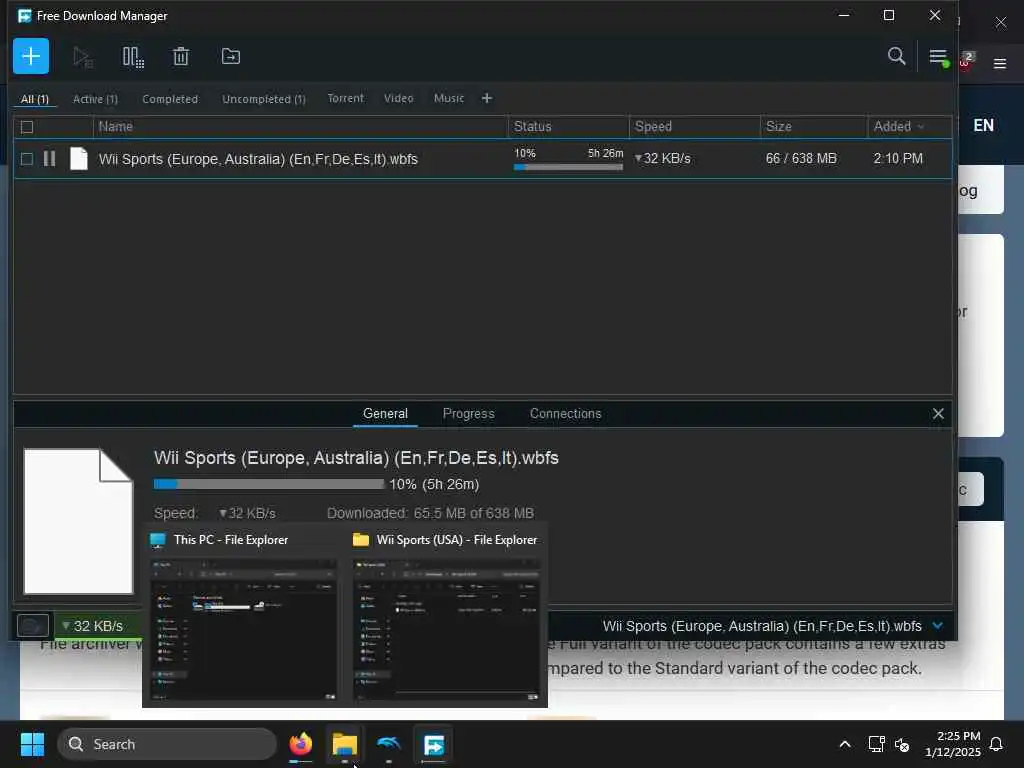Click the 2:10 PM added time
The width and height of the screenshot is (1024, 768).
[x=898, y=159]
